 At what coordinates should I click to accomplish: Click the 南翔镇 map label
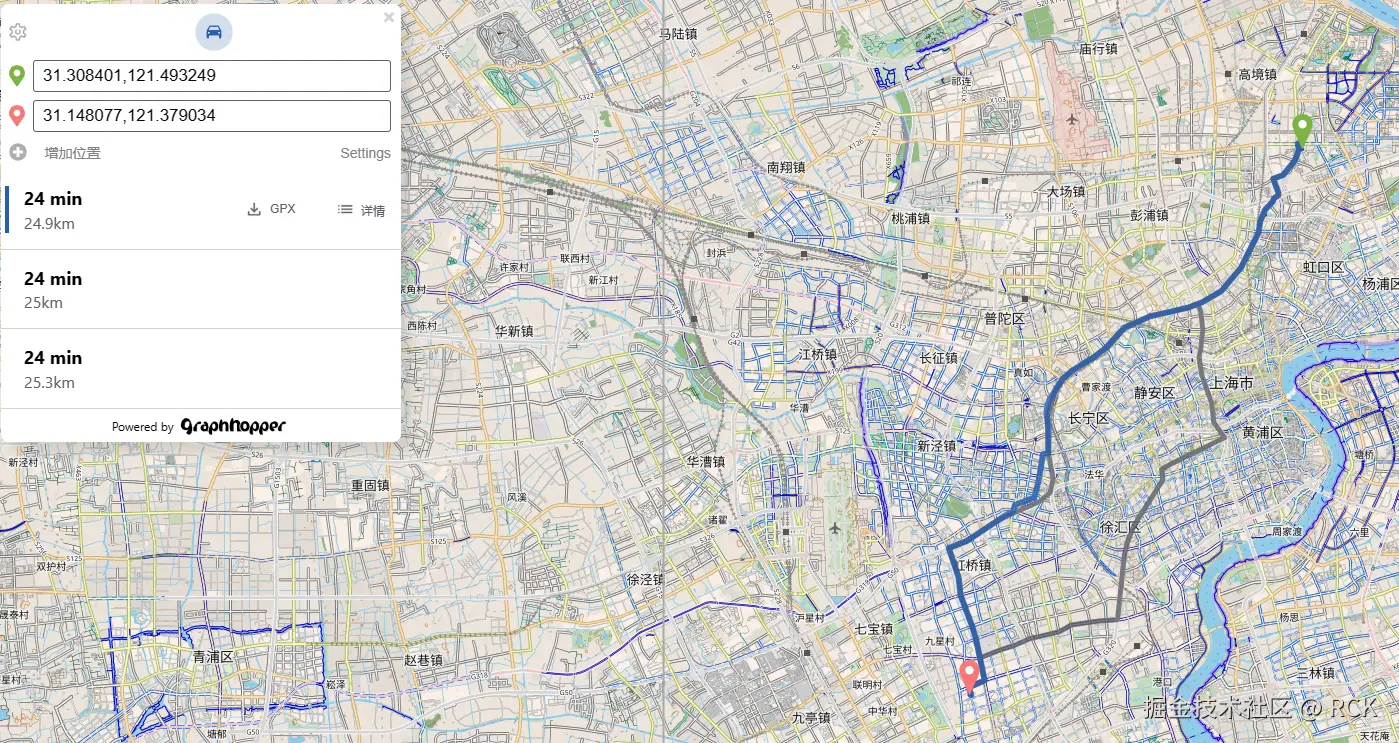click(786, 167)
